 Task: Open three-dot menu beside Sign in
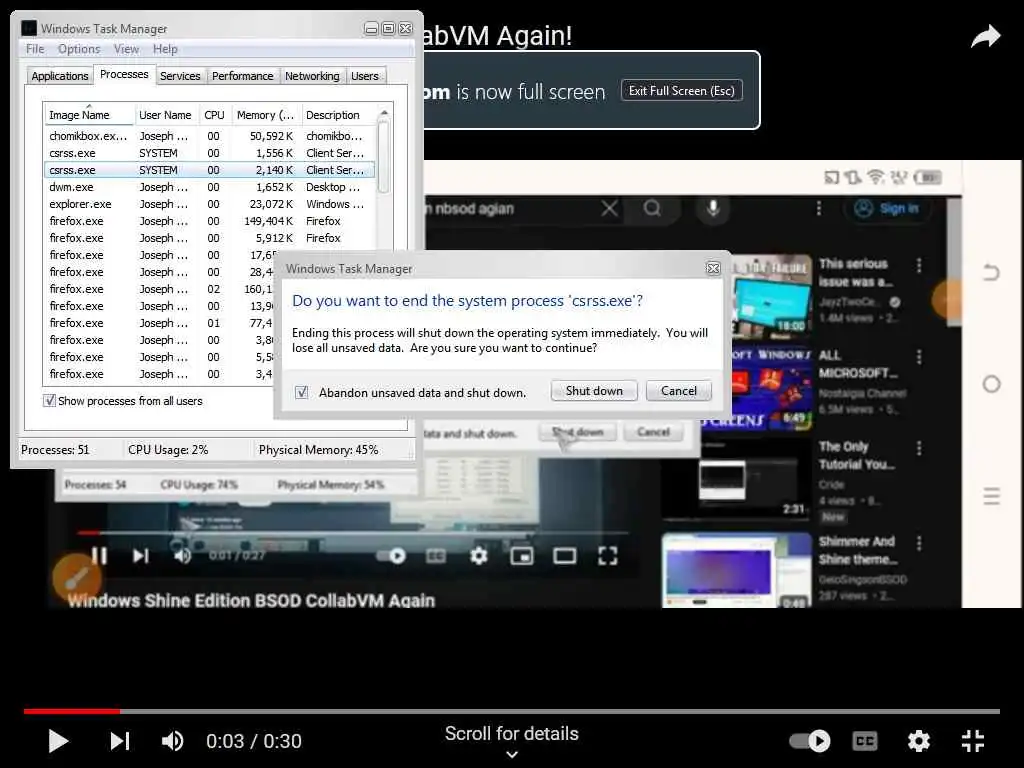pos(819,208)
